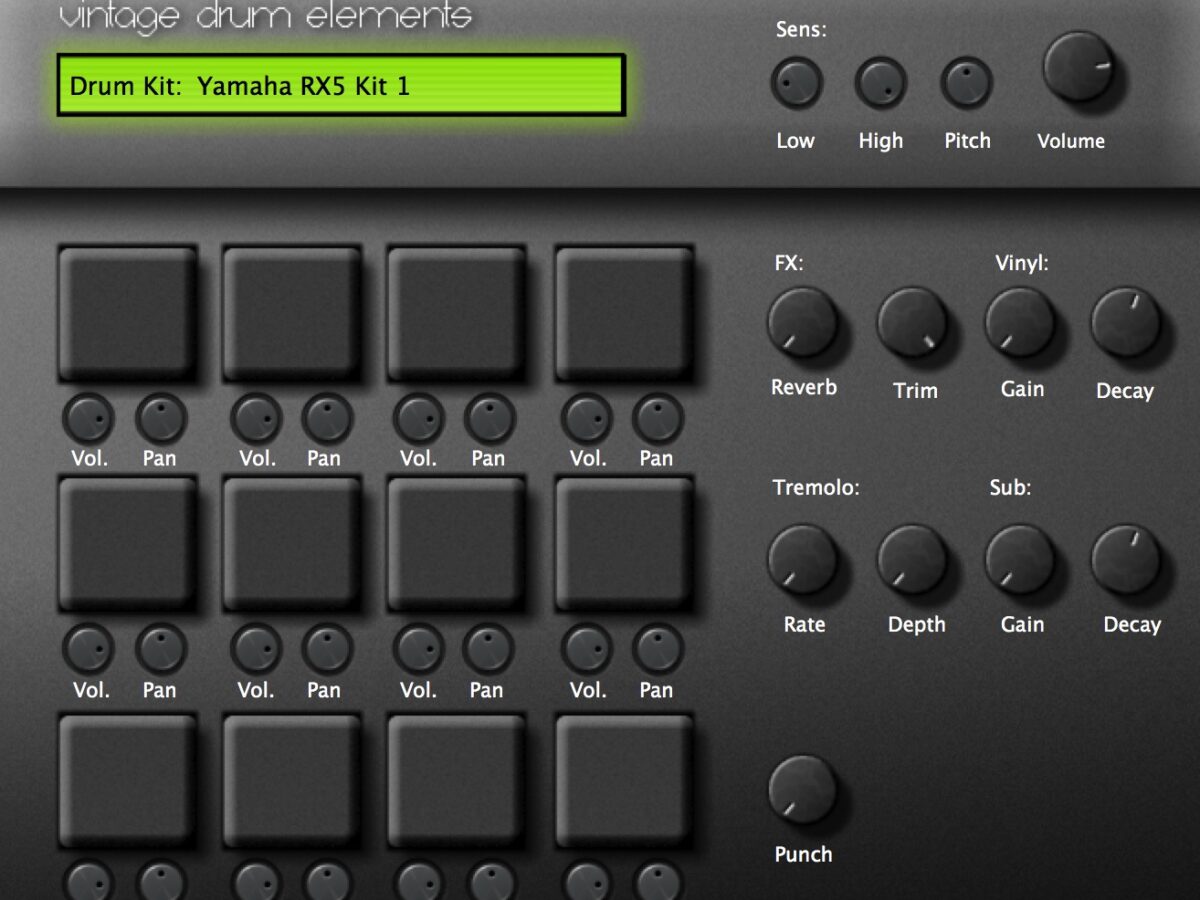This screenshot has width=1200, height=900.
Task: Click the Sub Gain knob
Action: point(1020,559)
